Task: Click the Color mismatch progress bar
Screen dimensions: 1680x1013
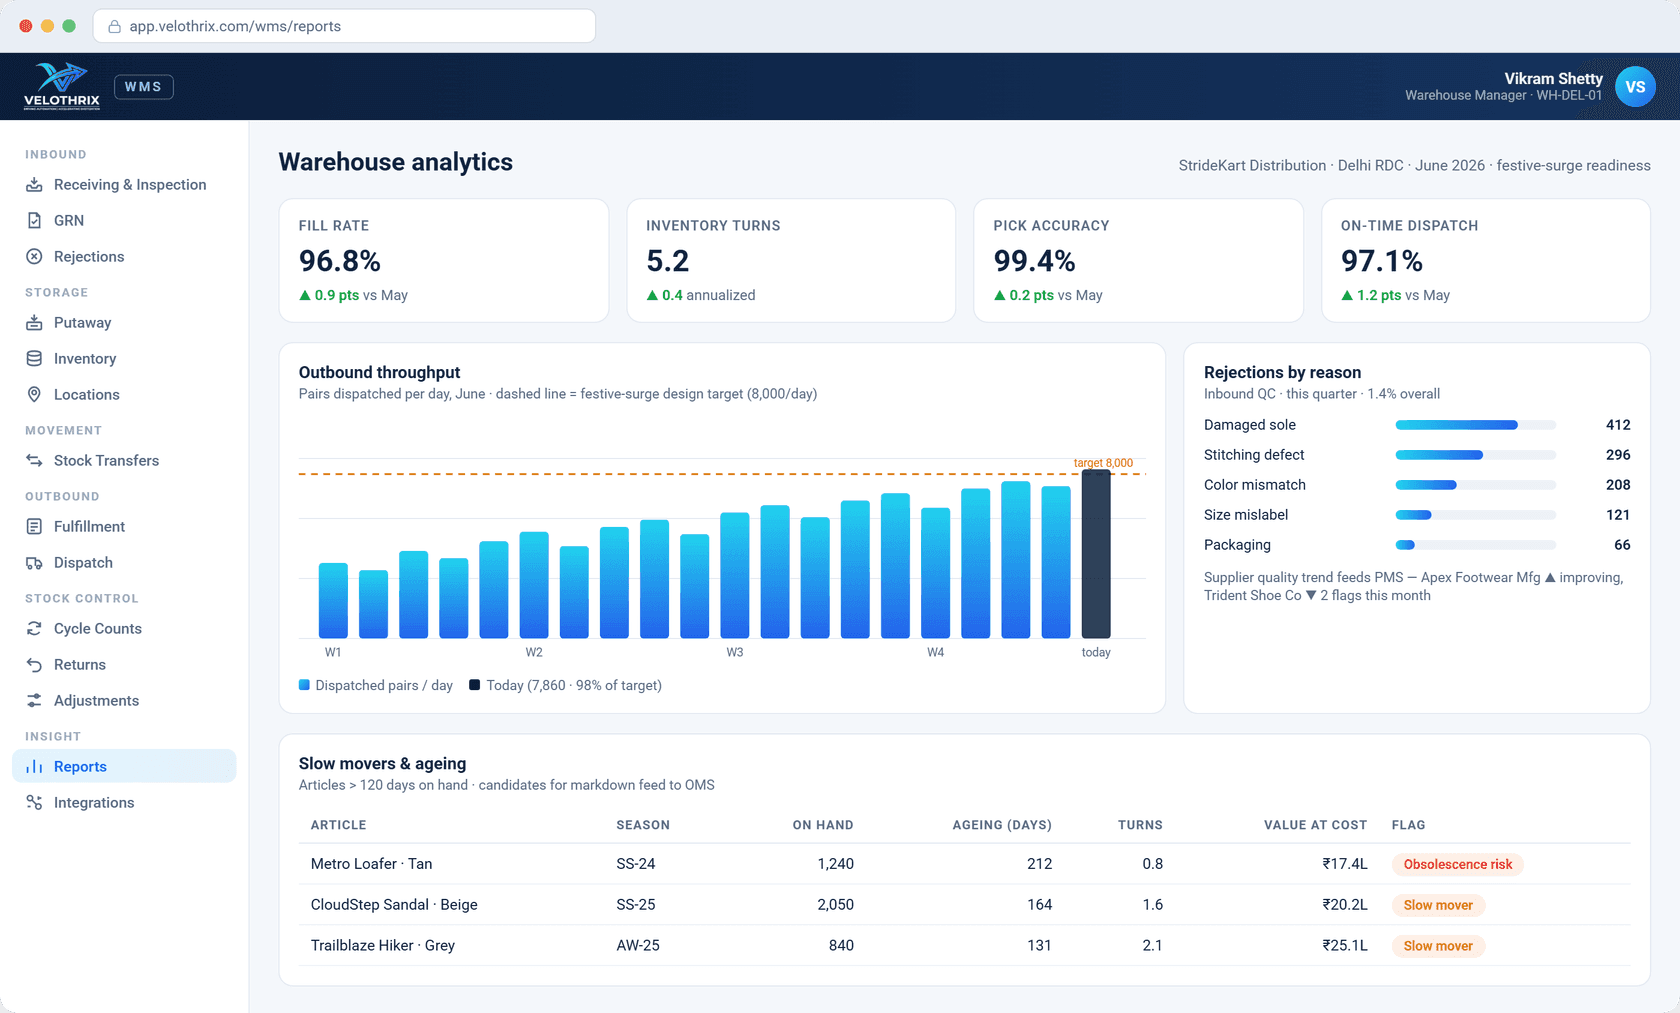Action: tap(1476, 485)
